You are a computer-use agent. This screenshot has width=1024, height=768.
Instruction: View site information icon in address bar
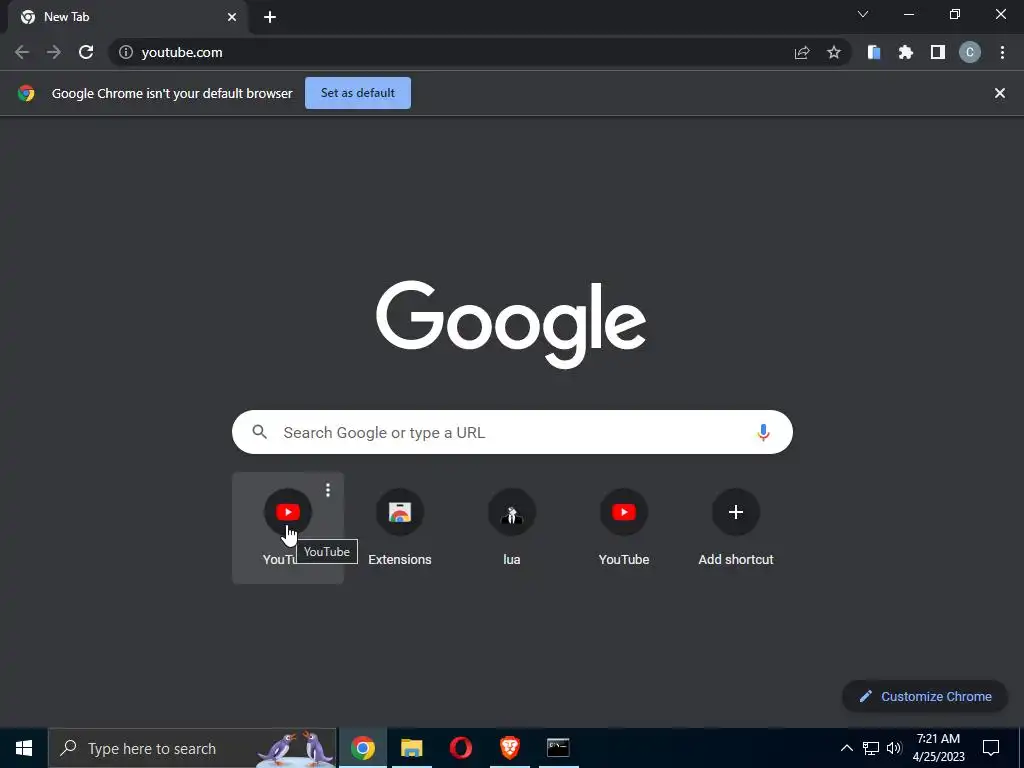pyautogui.click(x=125, y=52)
